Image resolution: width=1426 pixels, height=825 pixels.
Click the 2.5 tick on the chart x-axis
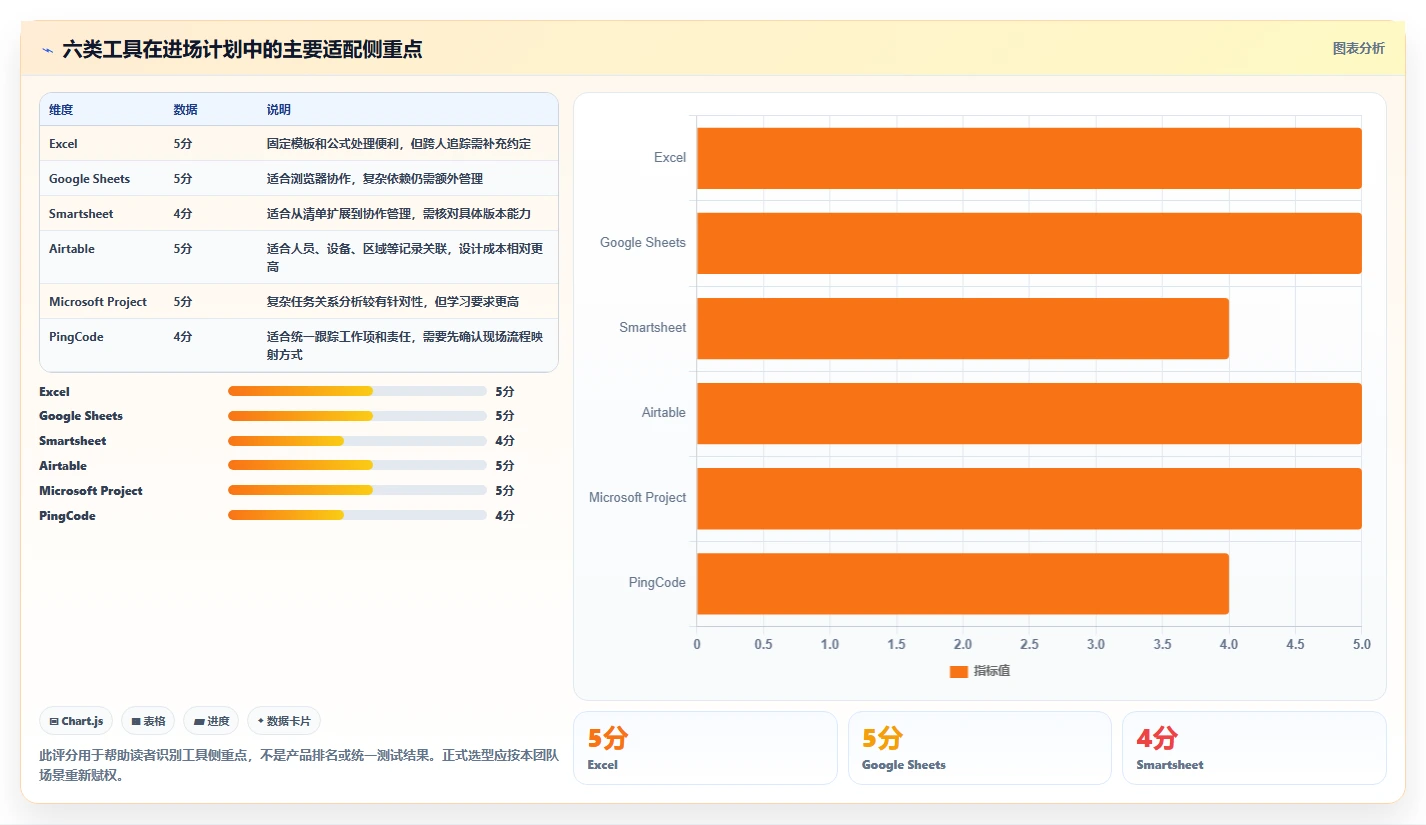coord(1029,644)
